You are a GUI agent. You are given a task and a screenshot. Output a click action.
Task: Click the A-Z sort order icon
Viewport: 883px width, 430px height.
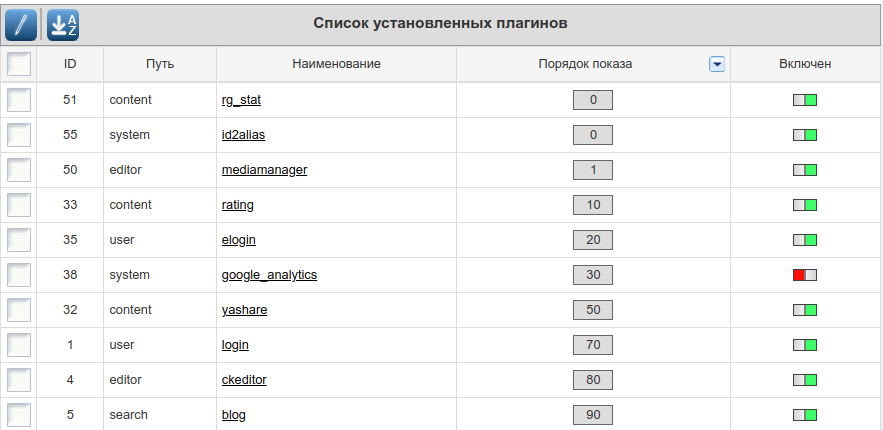coord(63,24)
